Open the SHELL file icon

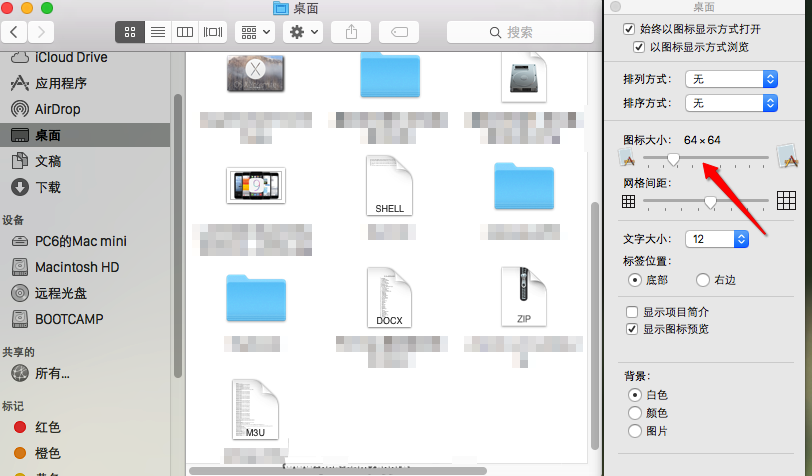click(389, 184)
